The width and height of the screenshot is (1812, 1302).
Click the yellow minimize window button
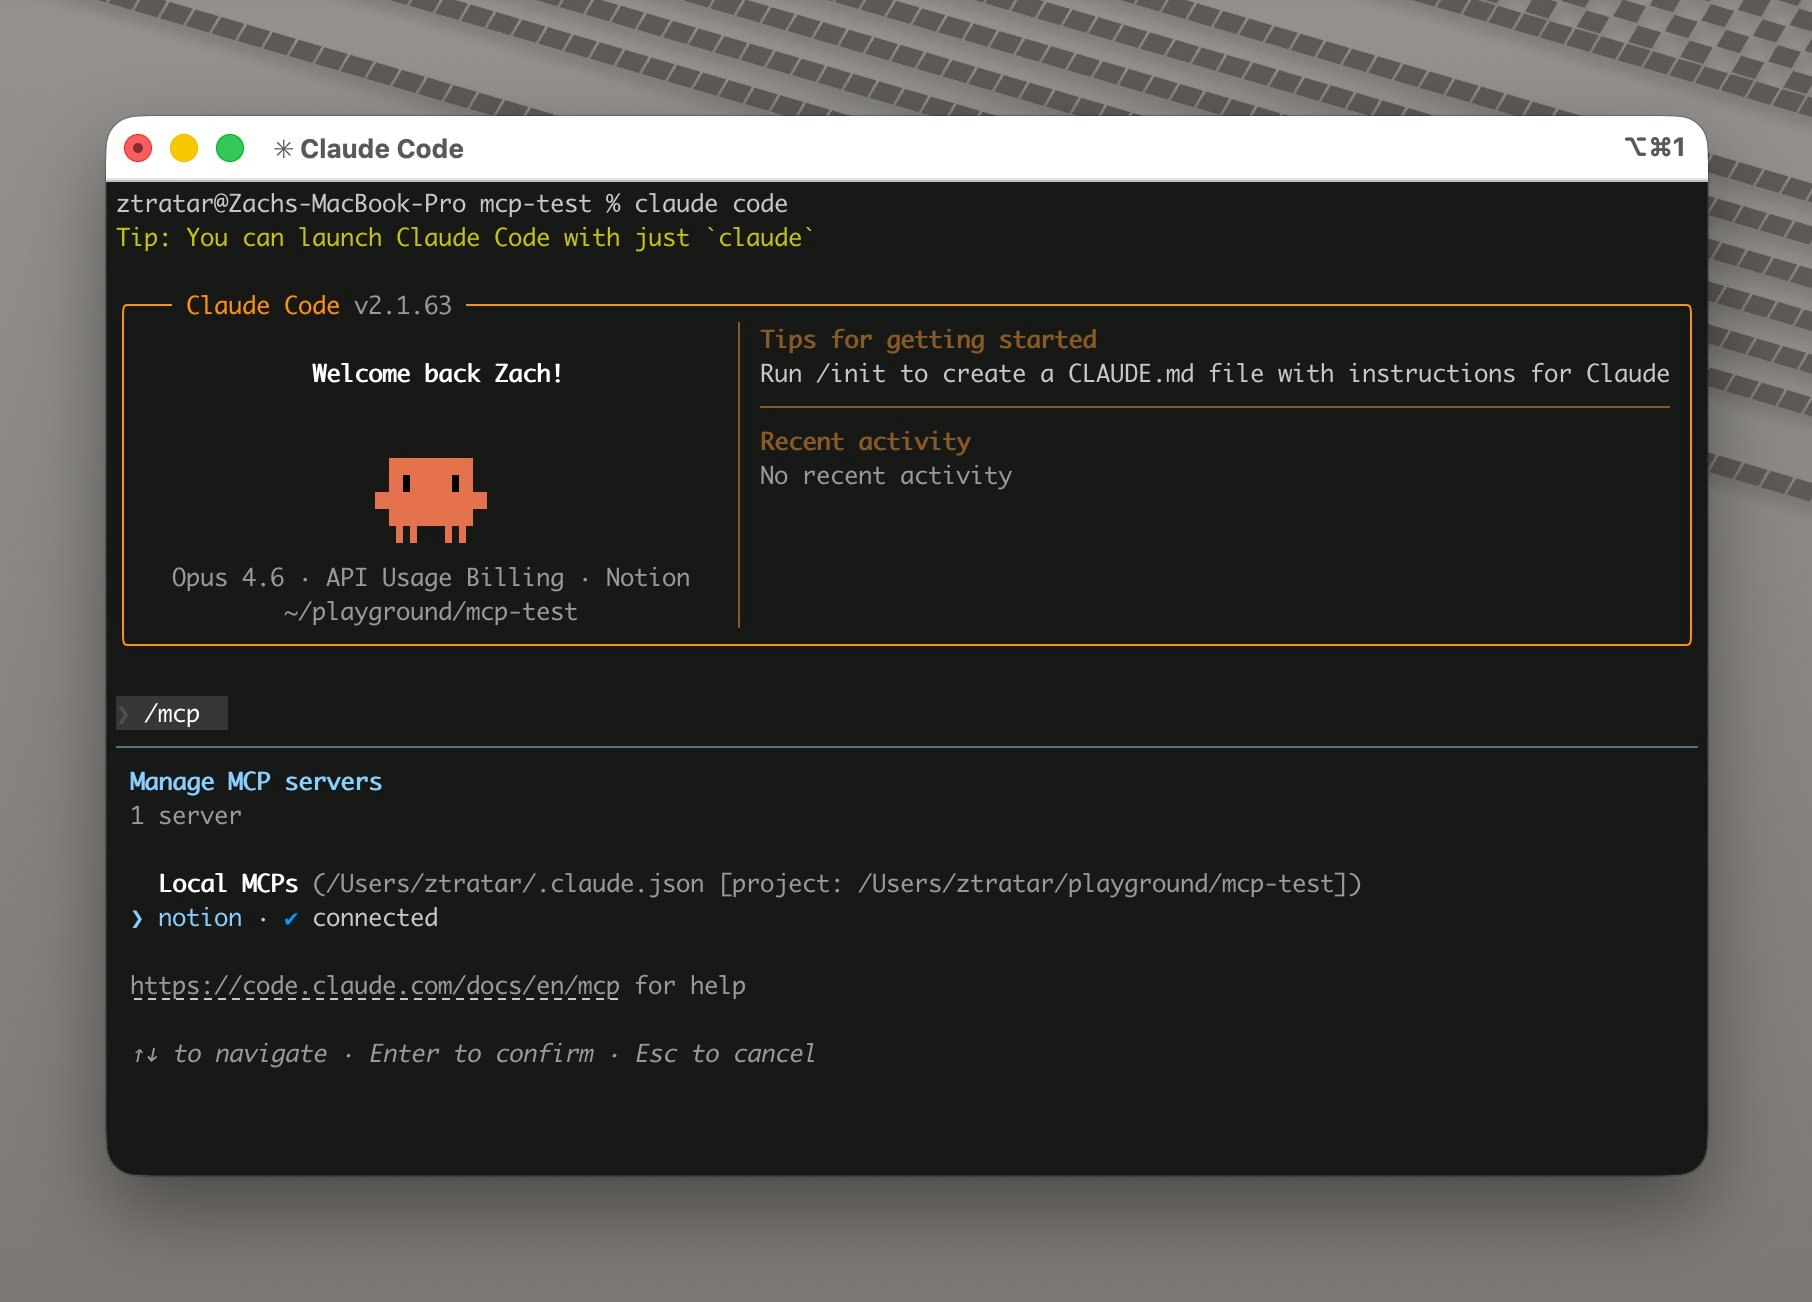(184, 149)
